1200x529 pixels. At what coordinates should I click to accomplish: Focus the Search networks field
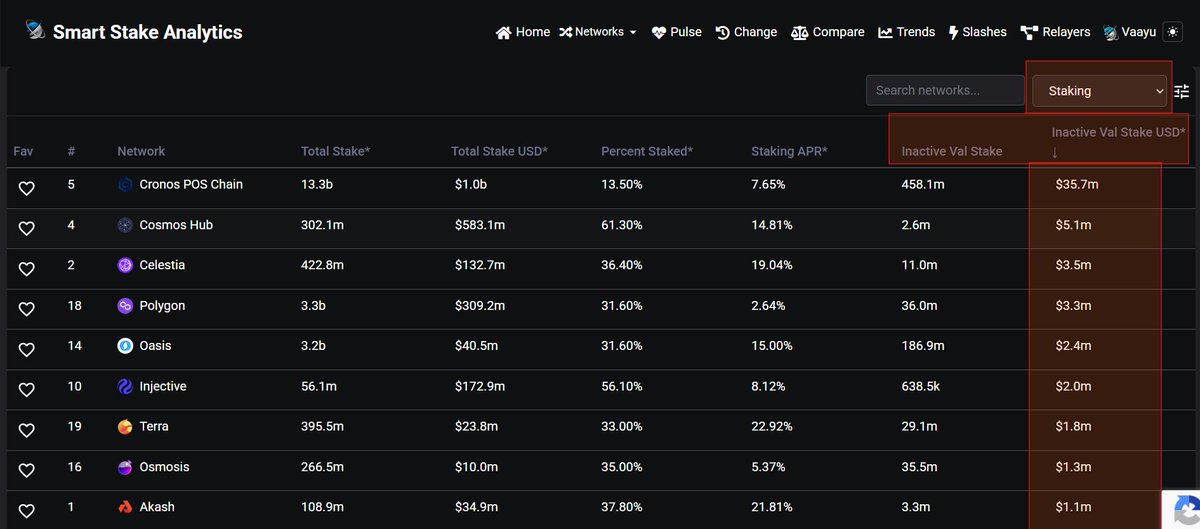[946, 90]
